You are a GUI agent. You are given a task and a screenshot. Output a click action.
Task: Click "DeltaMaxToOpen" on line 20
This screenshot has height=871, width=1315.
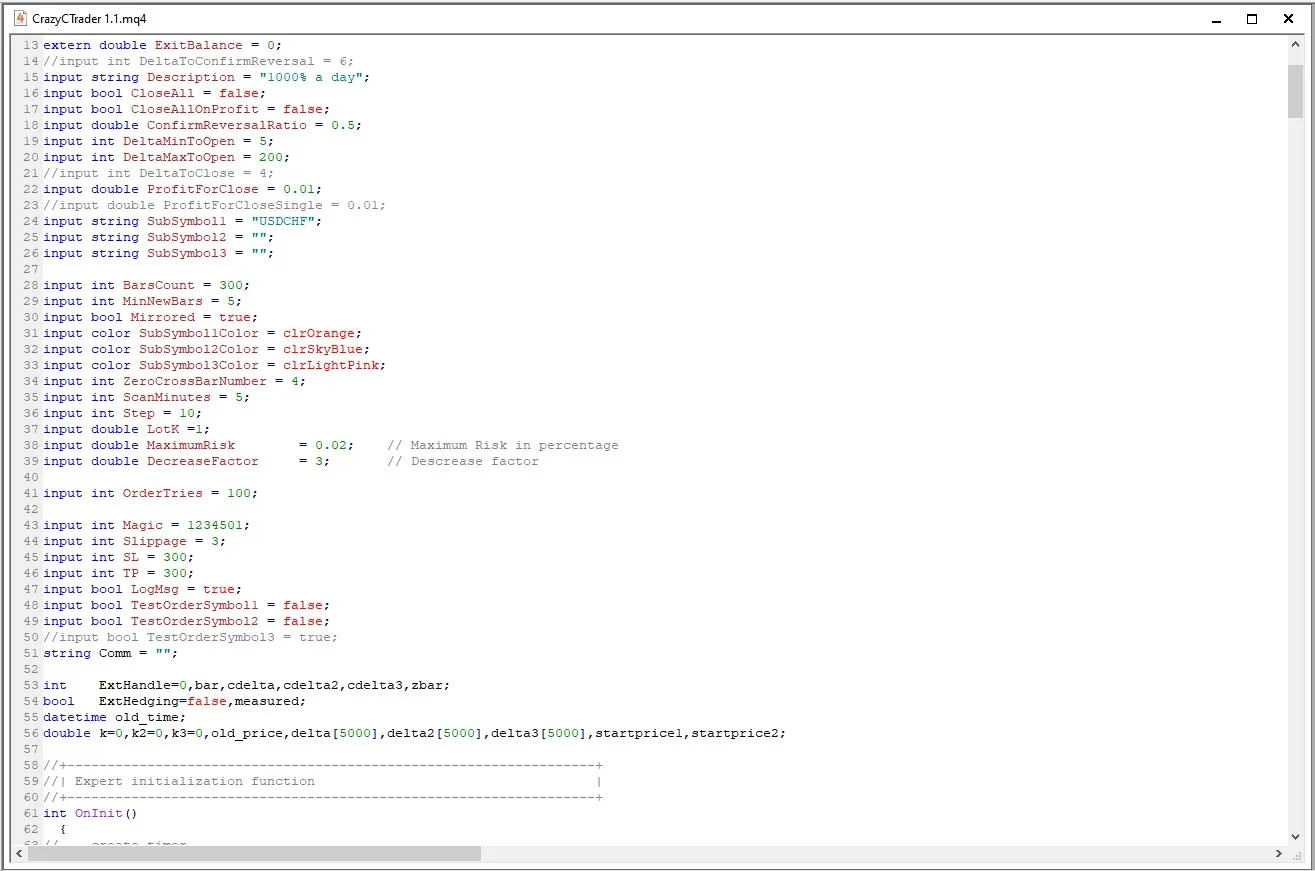[x=178, y=157]
